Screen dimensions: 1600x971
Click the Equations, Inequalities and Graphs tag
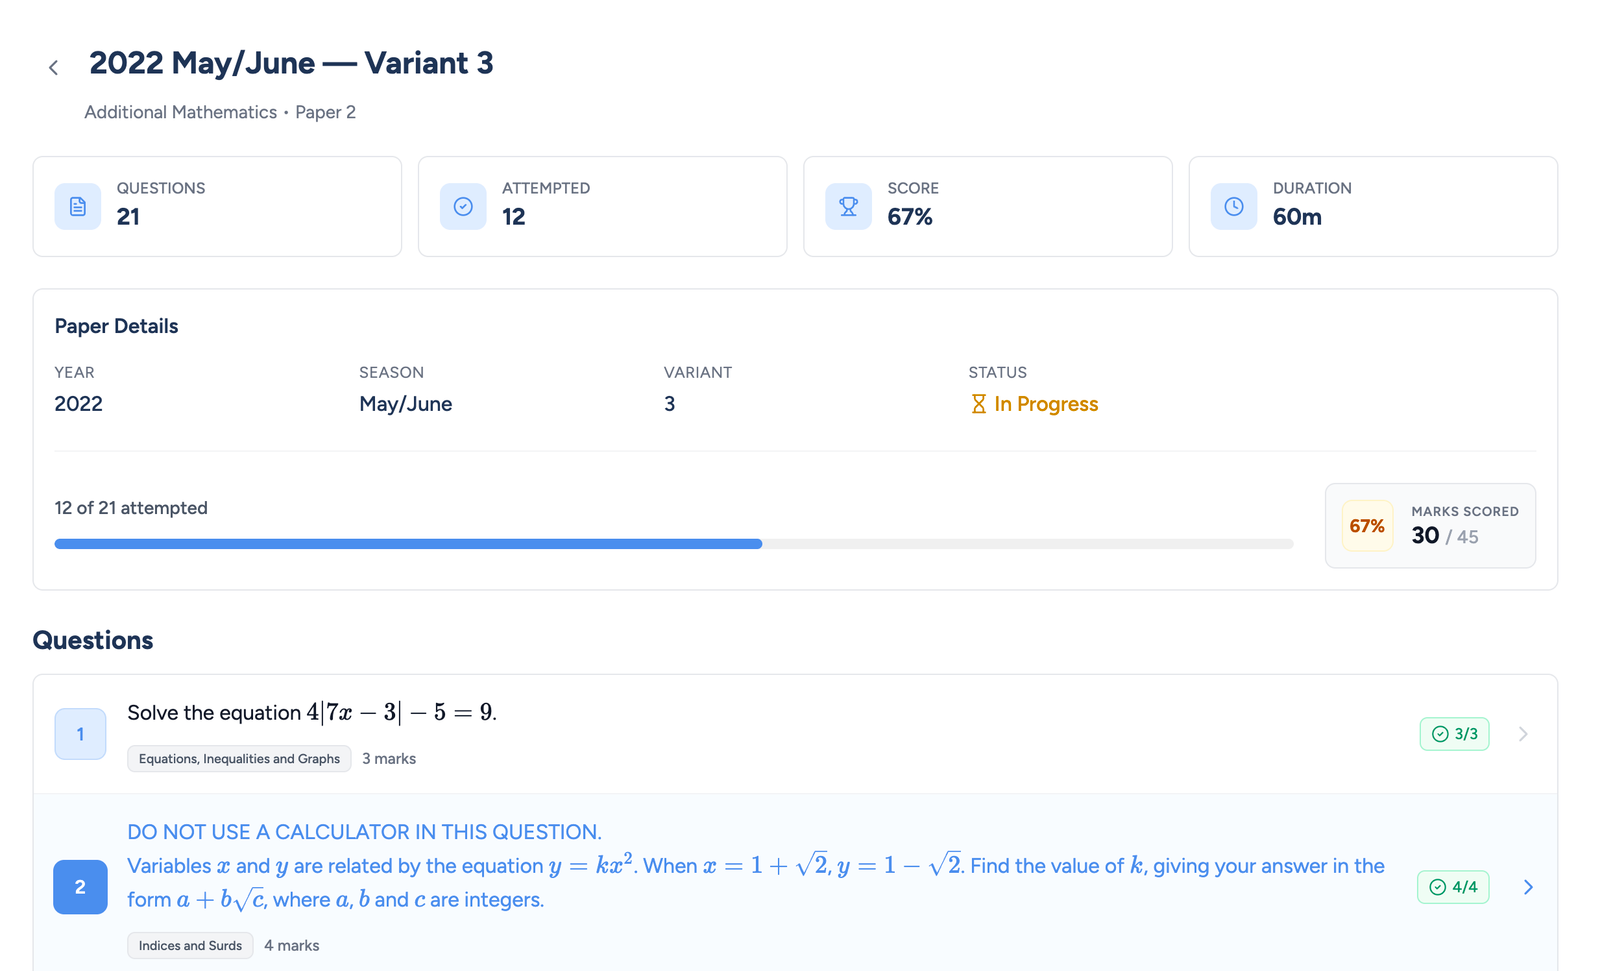(x=239, y=759)
